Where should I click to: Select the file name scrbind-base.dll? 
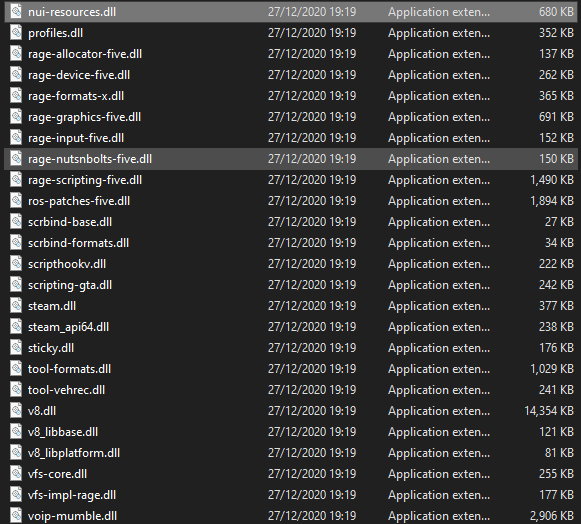click(70, 222)
